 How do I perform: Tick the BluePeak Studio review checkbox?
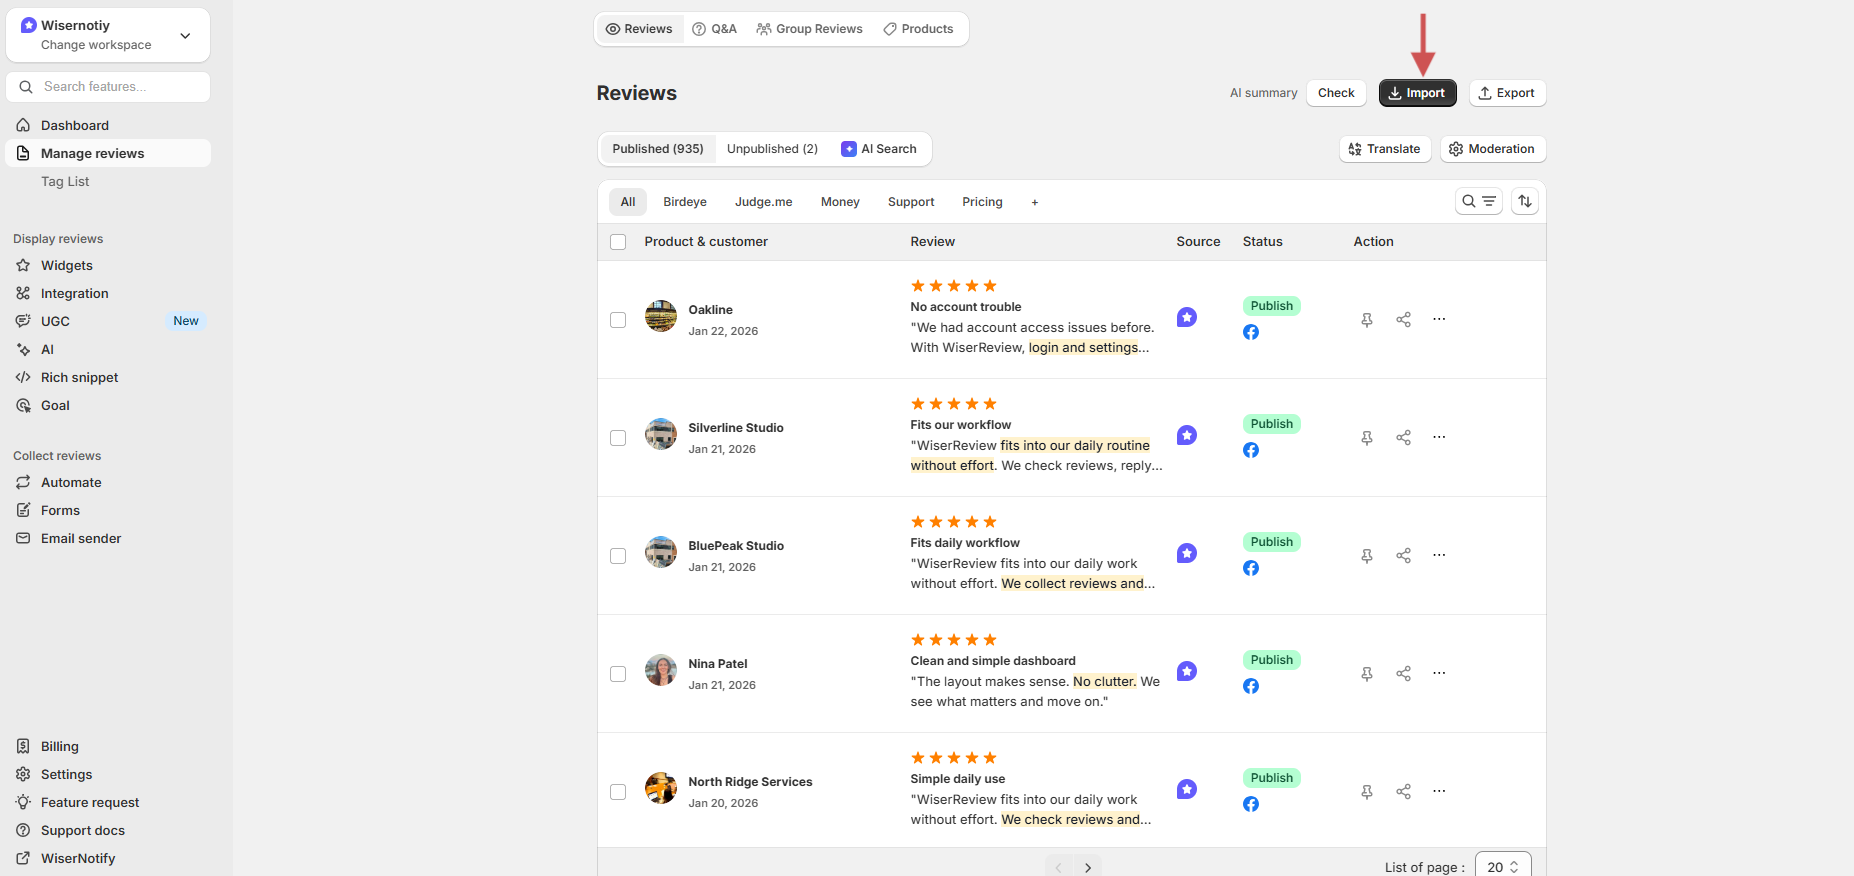click(x=618, y=556)
